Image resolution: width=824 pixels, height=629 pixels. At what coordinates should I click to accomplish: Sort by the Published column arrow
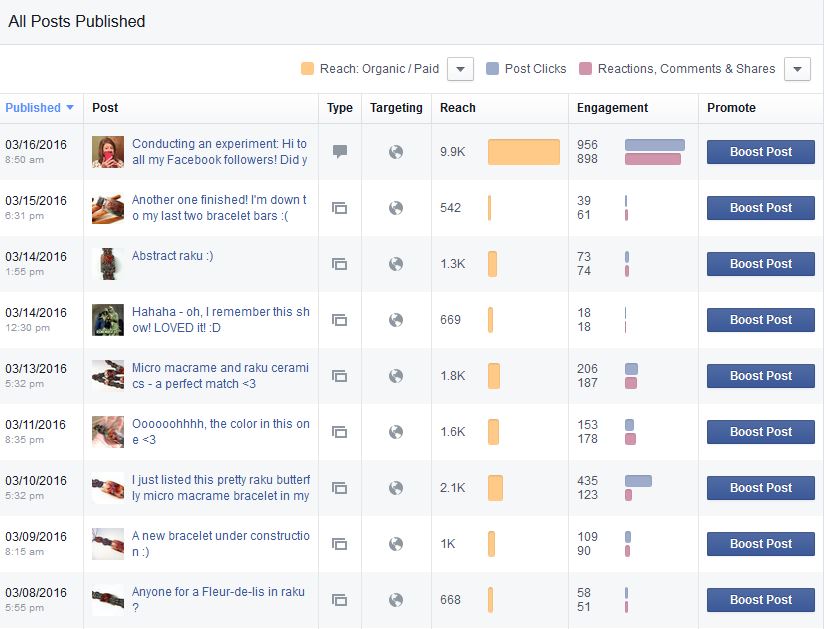click(x=70, y=108)
